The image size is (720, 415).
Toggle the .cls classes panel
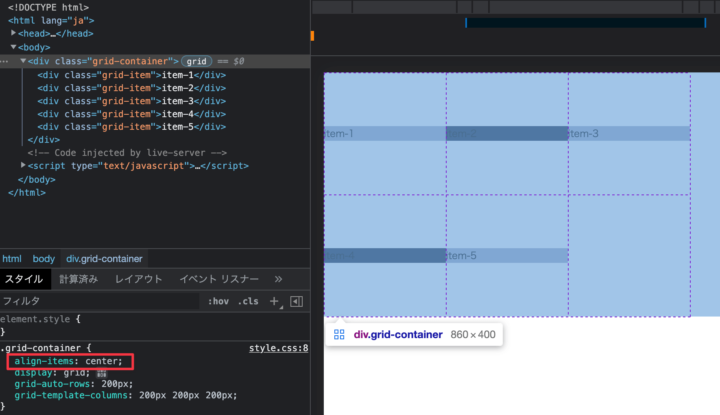(248, 302)
